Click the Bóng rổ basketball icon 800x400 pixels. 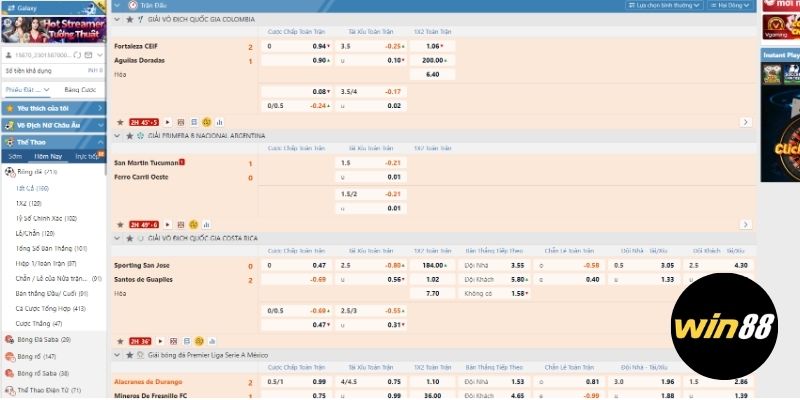[9, 356]
